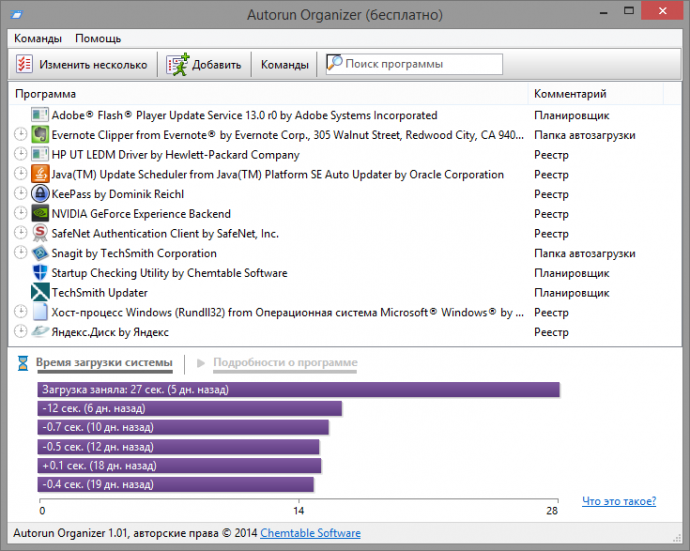Click the magnifier icon in search box

pyautogui.click(x=334, y=63)
